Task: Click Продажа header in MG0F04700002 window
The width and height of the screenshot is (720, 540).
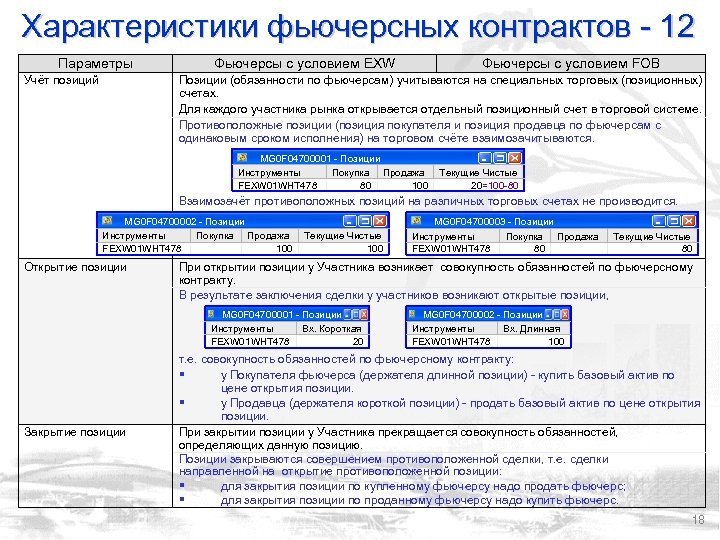Action: 269,236
